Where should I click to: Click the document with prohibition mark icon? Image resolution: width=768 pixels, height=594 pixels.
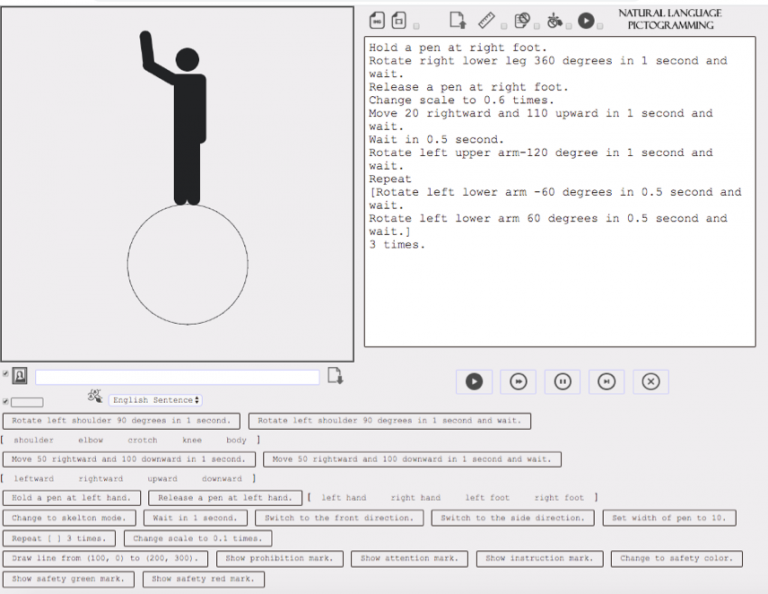[522, 21]
